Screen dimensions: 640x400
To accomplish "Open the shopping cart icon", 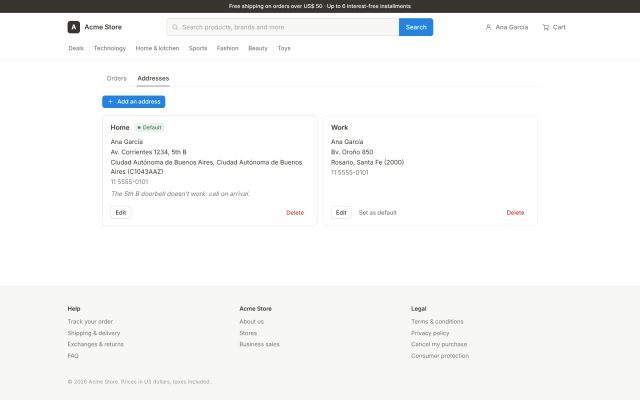I will coord(546,27).
